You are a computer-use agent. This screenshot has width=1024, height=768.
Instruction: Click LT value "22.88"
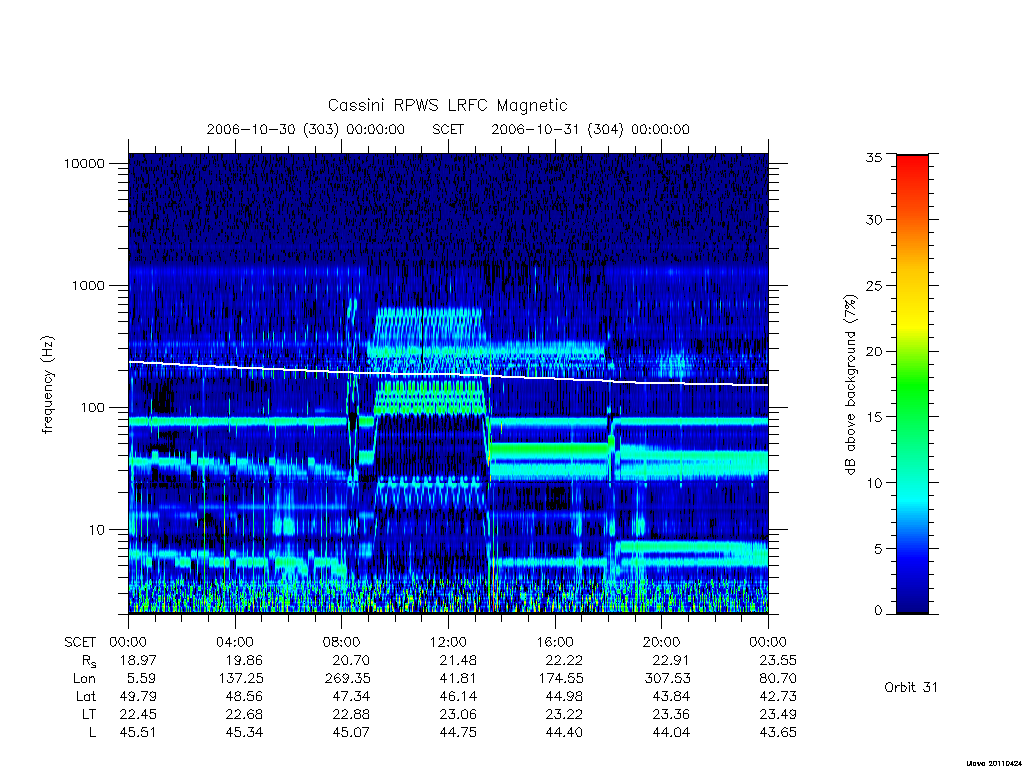351,714
